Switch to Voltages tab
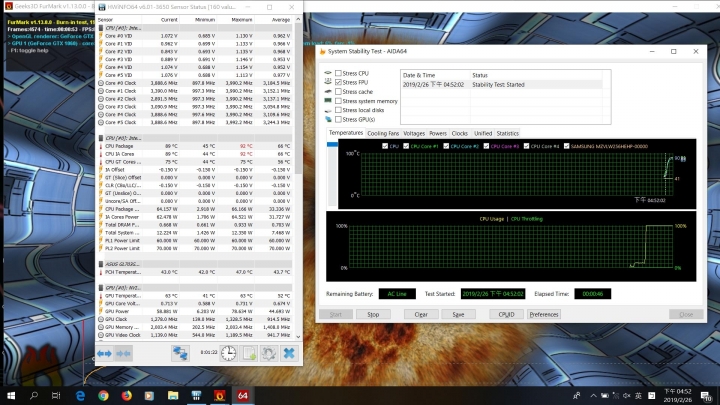The height and width of the screenshot is (405, 720). [414, 133]
